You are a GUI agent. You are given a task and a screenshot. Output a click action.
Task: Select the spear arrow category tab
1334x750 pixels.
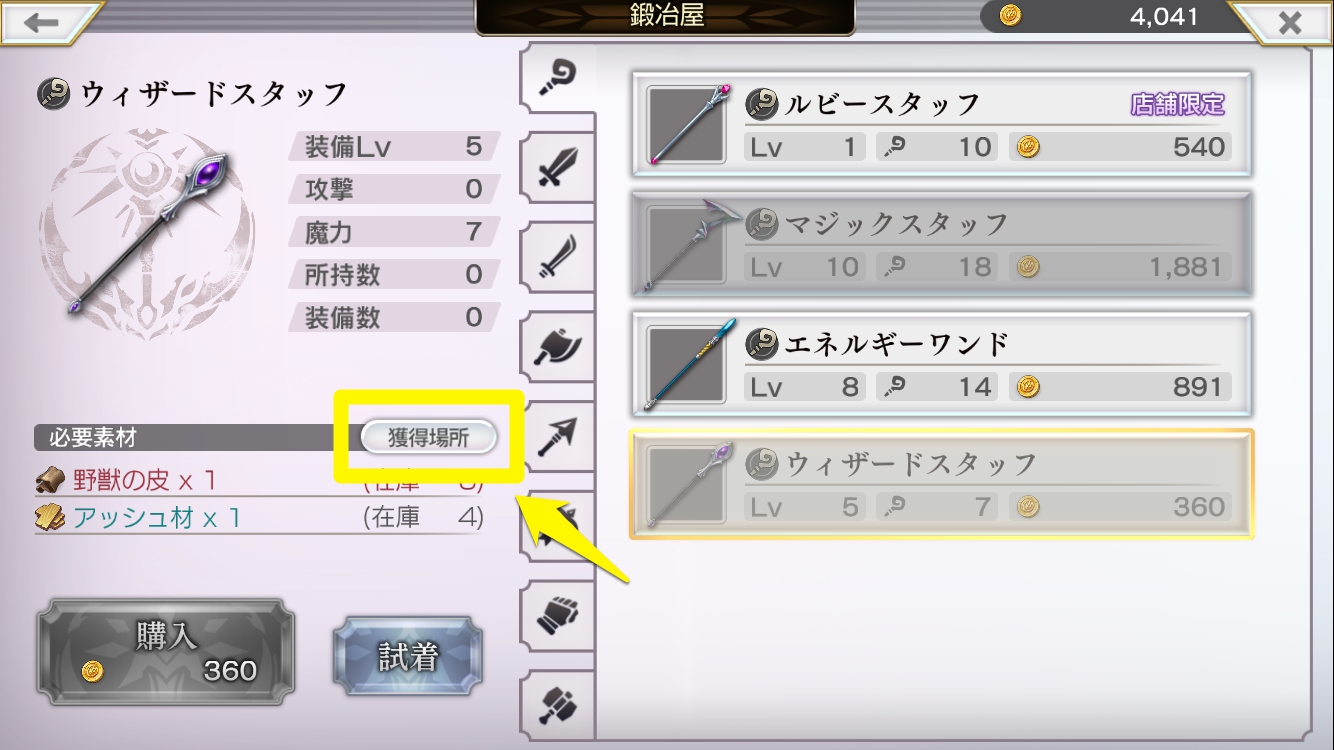tap(556, 436)
